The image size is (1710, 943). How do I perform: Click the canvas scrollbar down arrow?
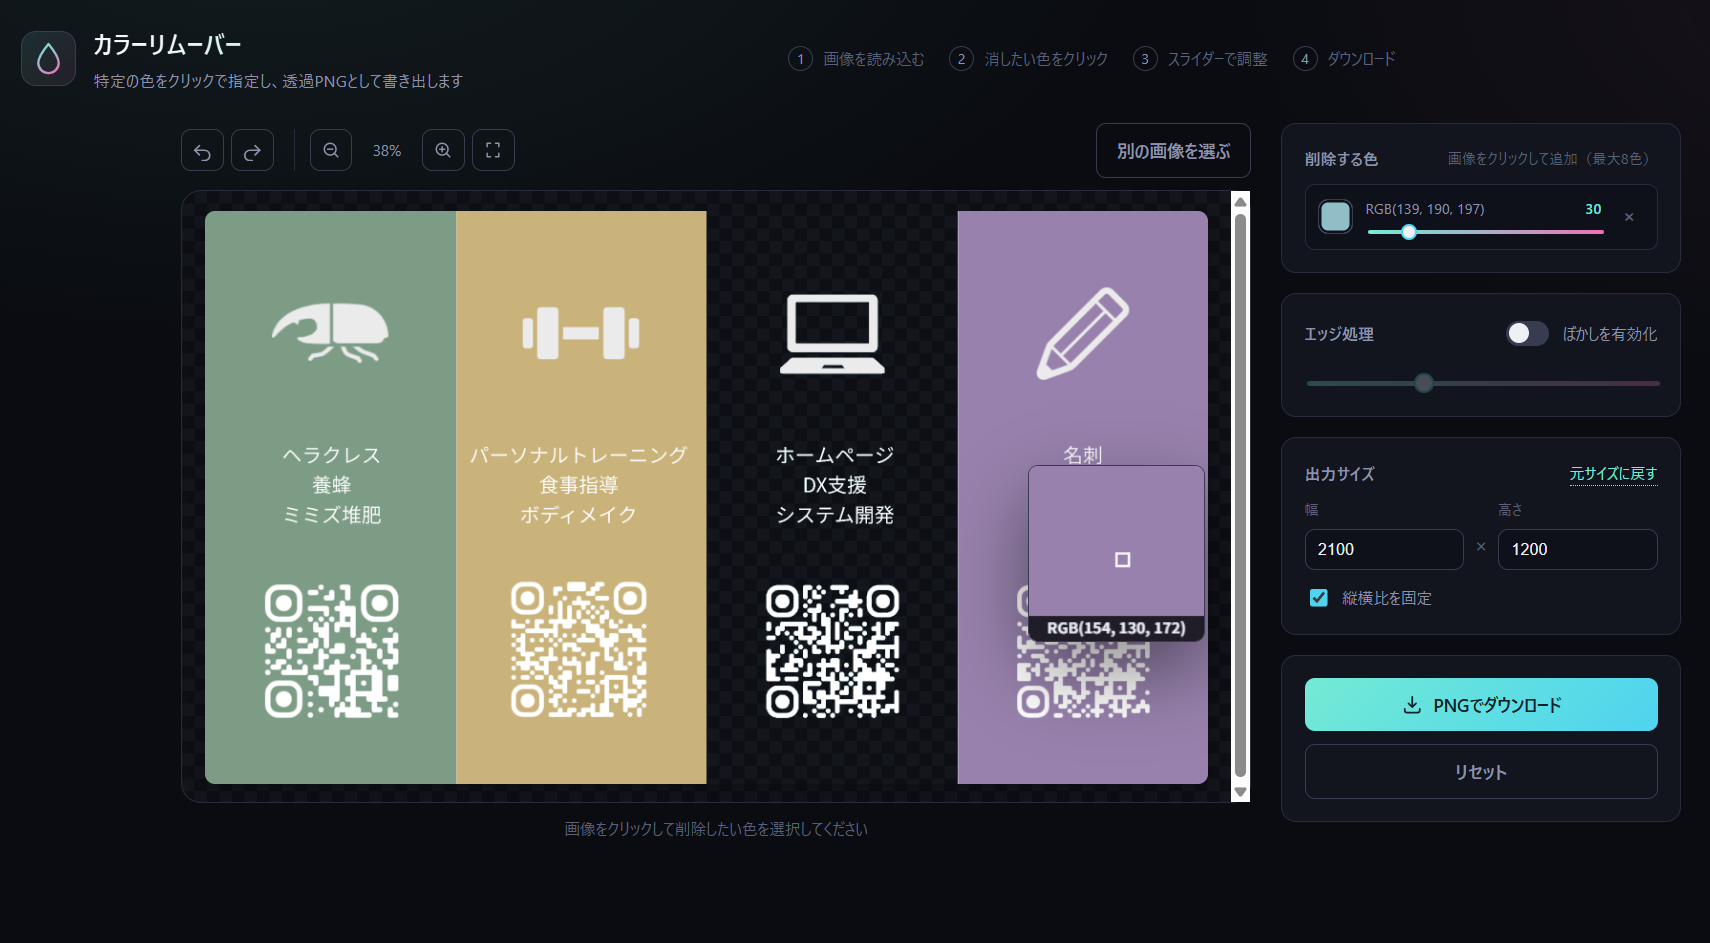[x=1241, y=792]
